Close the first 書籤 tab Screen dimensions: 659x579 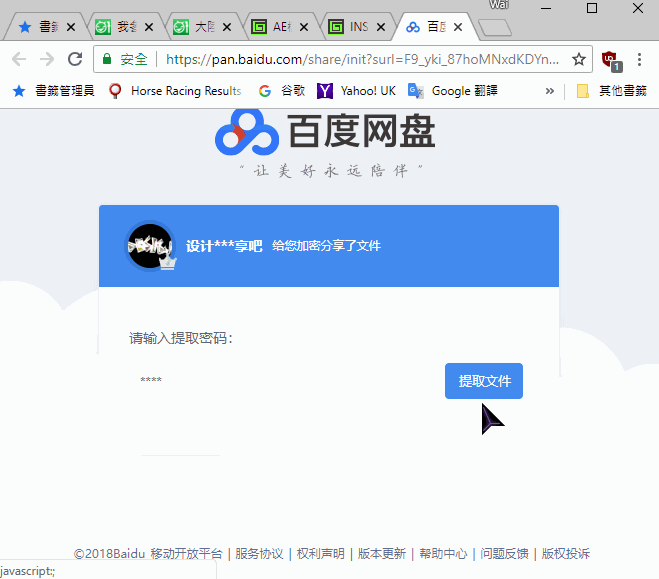(71, 27)
